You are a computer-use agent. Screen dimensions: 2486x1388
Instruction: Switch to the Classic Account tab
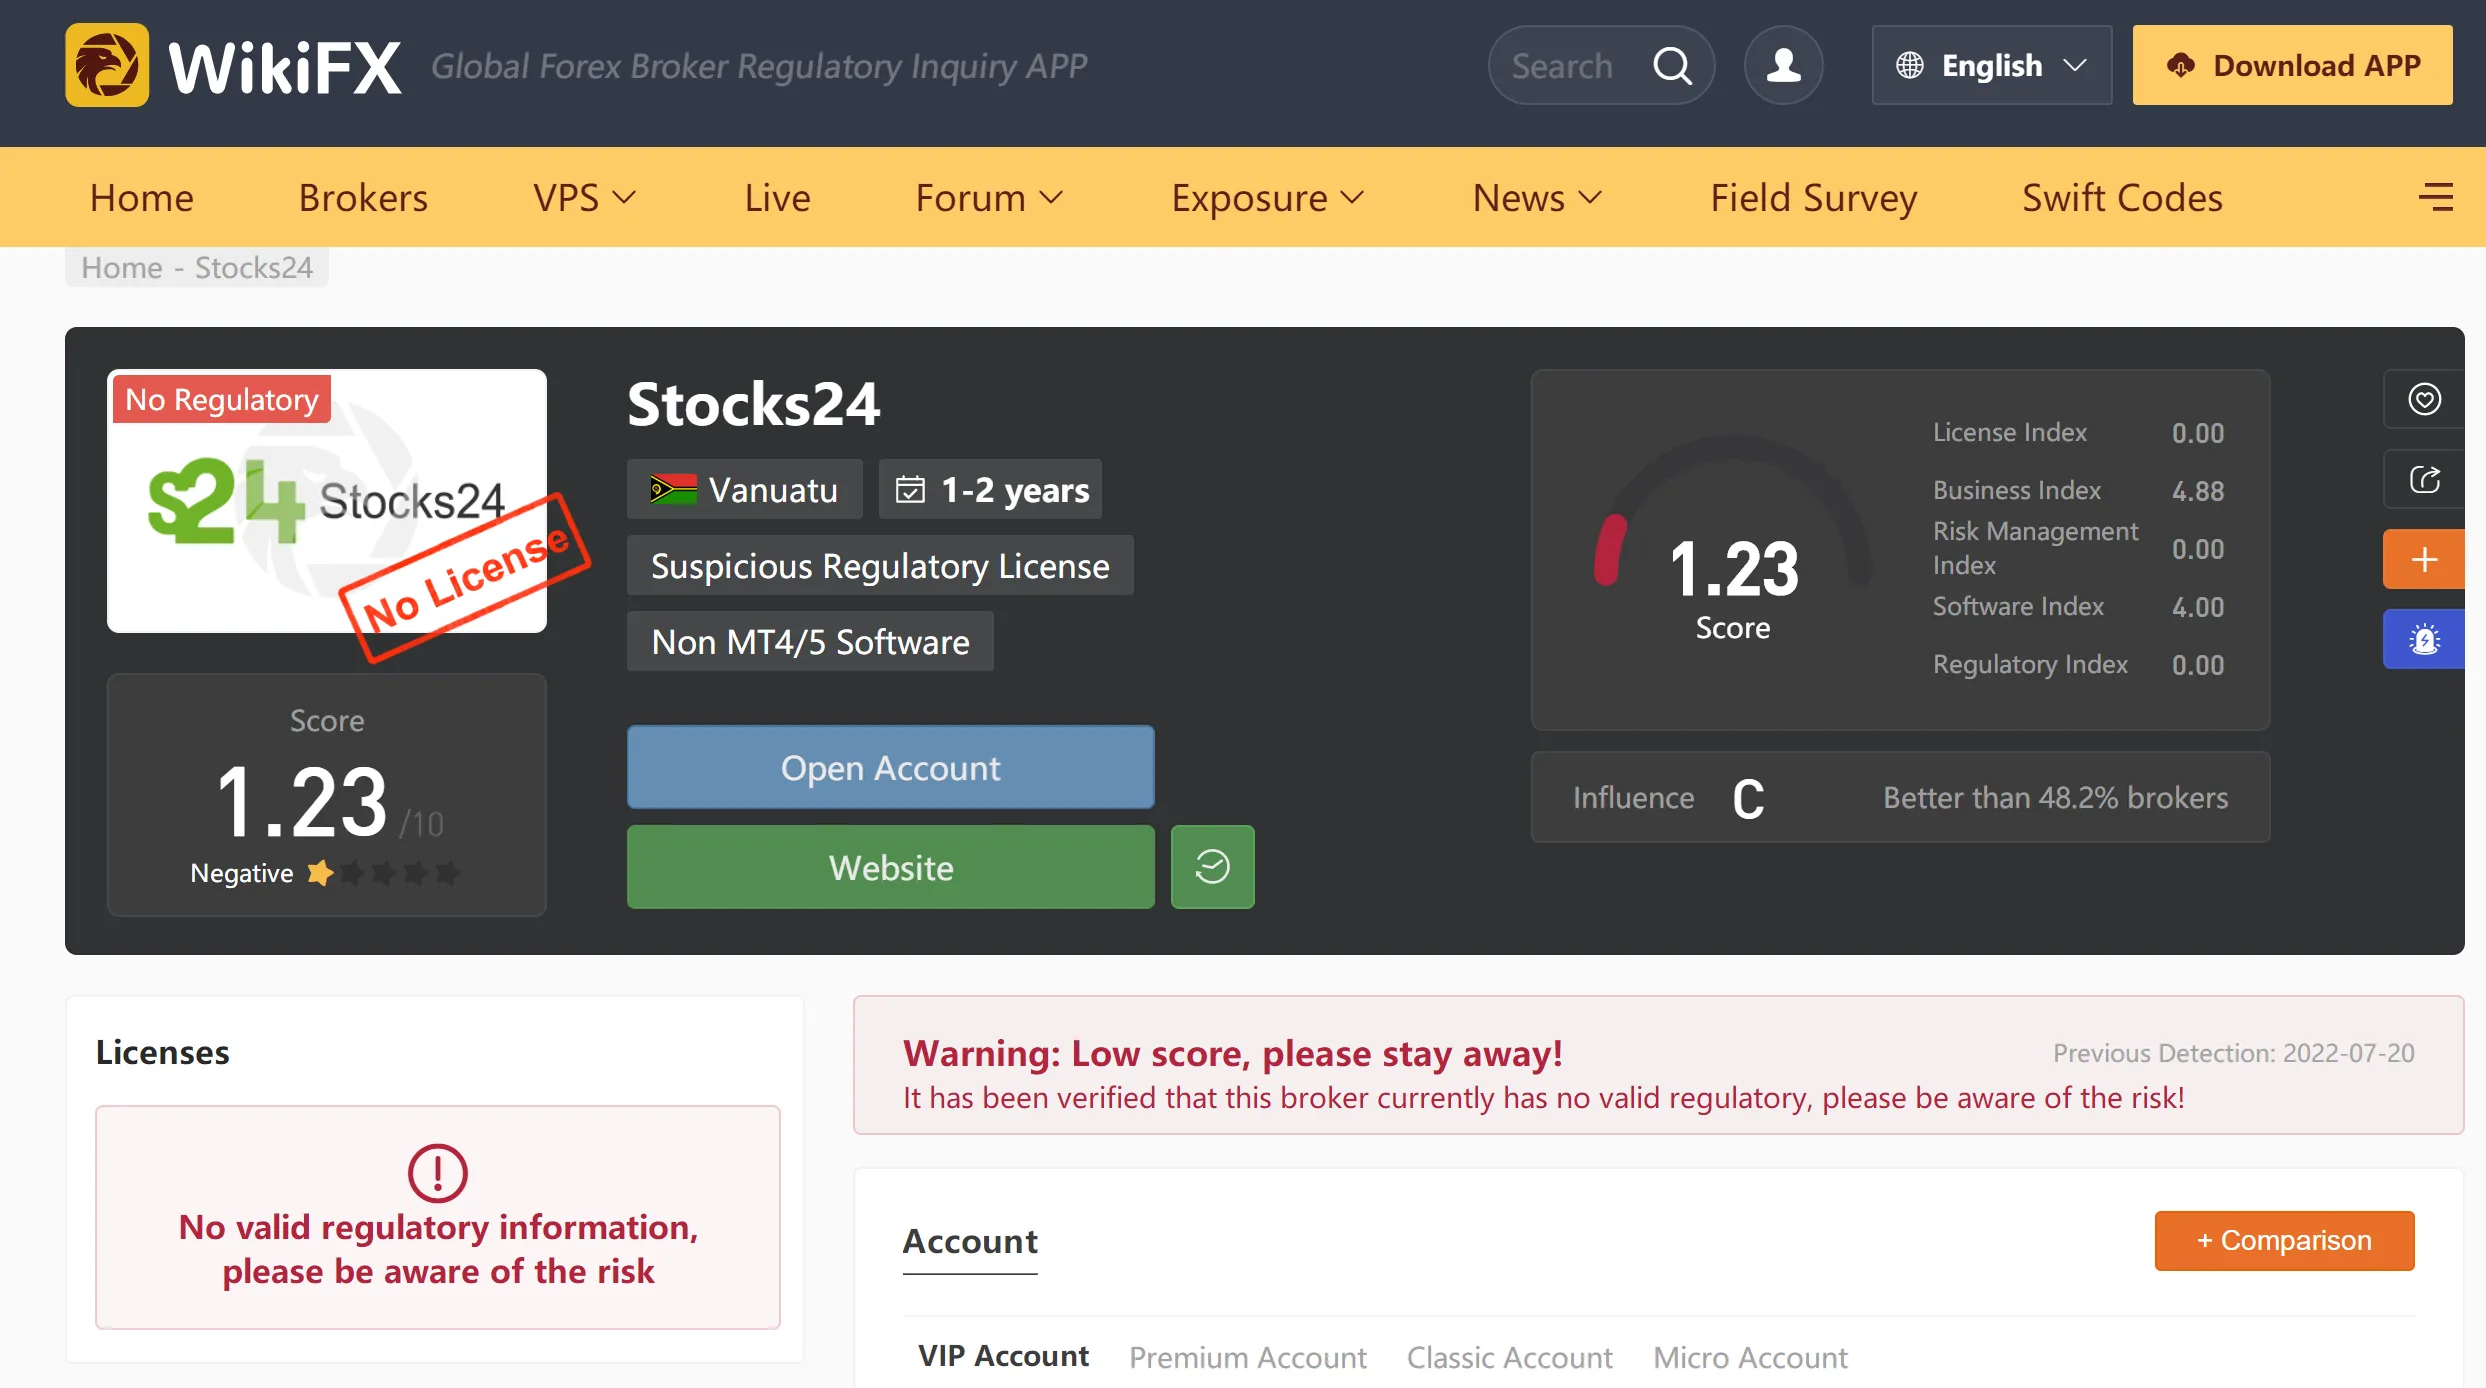click(x=1510, y=1357)
